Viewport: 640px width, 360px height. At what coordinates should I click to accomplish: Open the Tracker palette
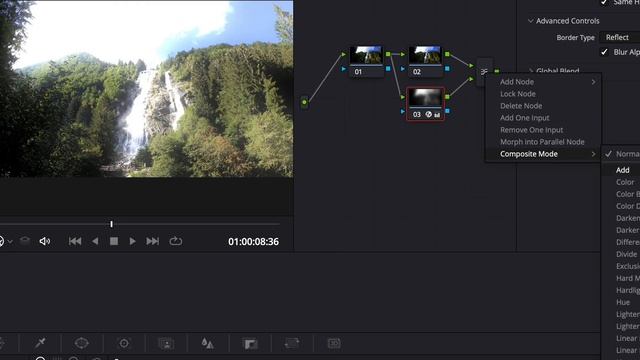click(124, 343)
